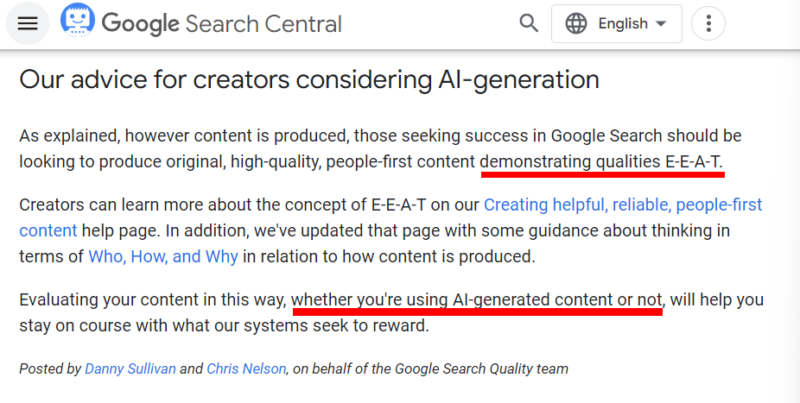This screenshot has width=800, height=403.
Task: Click the caret arrow beside English
Action: (x=660, y=24)
